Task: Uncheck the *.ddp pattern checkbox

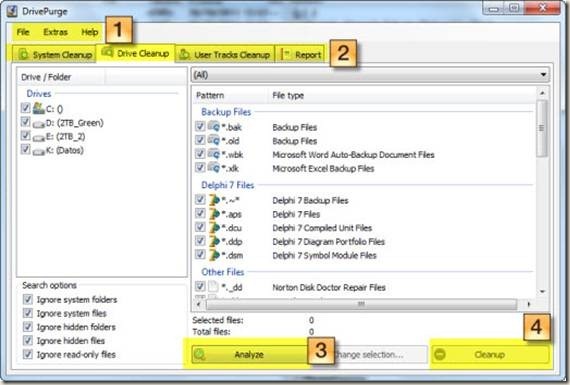Action: pyautogui.click(x=200, y=241)
